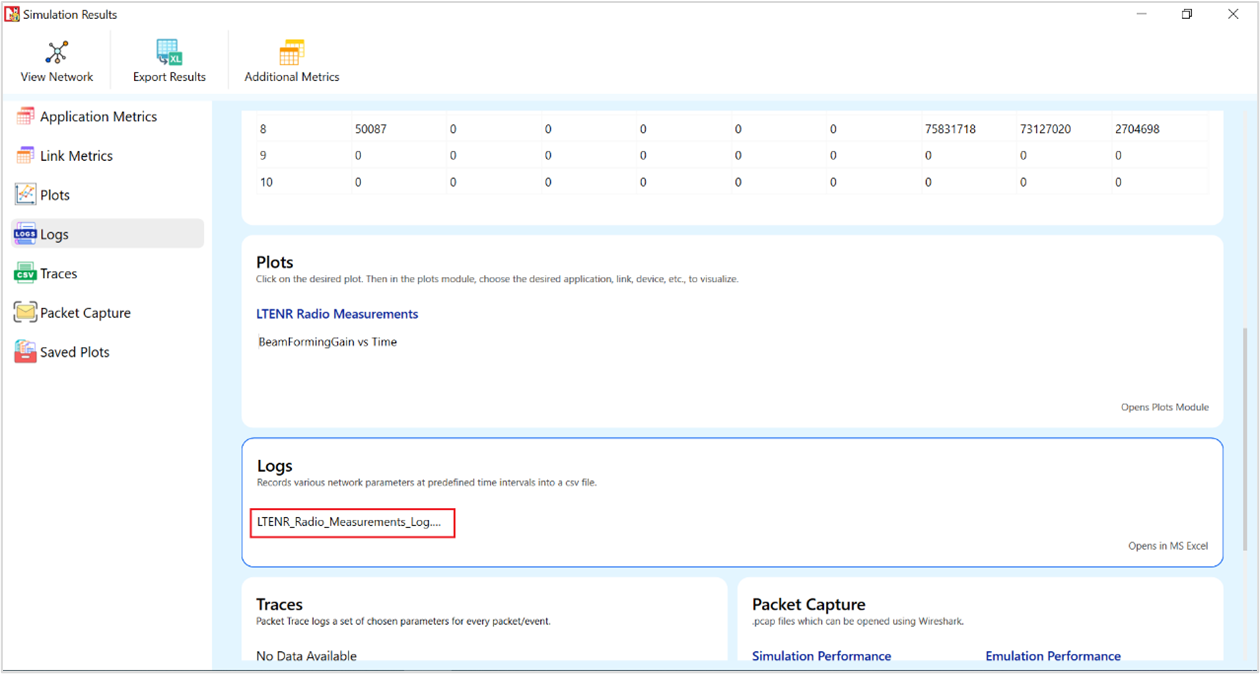Open the BeamFormingGain vs Time plot
Image resolution: width=1260 pixels, height=674 pixels.
[328, 342]
